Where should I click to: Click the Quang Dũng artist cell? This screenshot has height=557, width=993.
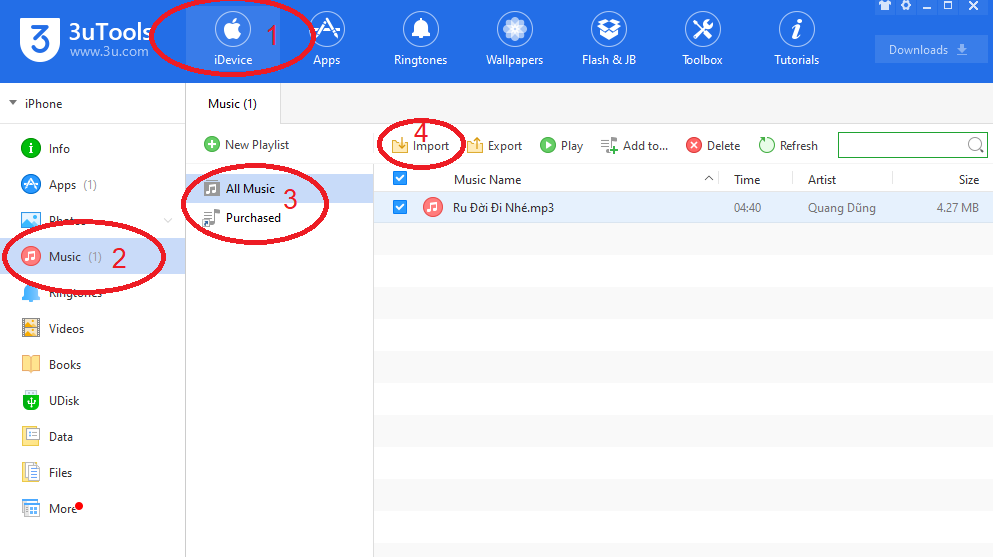842,208
